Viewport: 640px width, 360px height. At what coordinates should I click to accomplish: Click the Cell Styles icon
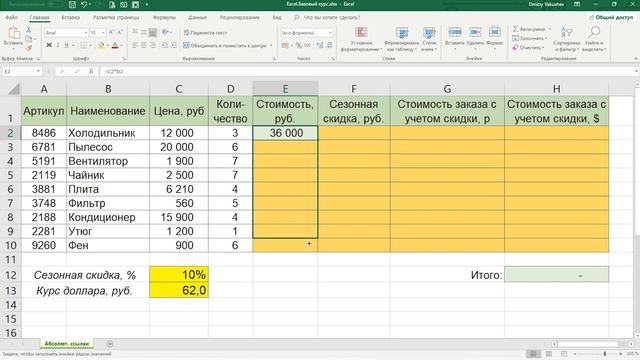coord(429,33)
